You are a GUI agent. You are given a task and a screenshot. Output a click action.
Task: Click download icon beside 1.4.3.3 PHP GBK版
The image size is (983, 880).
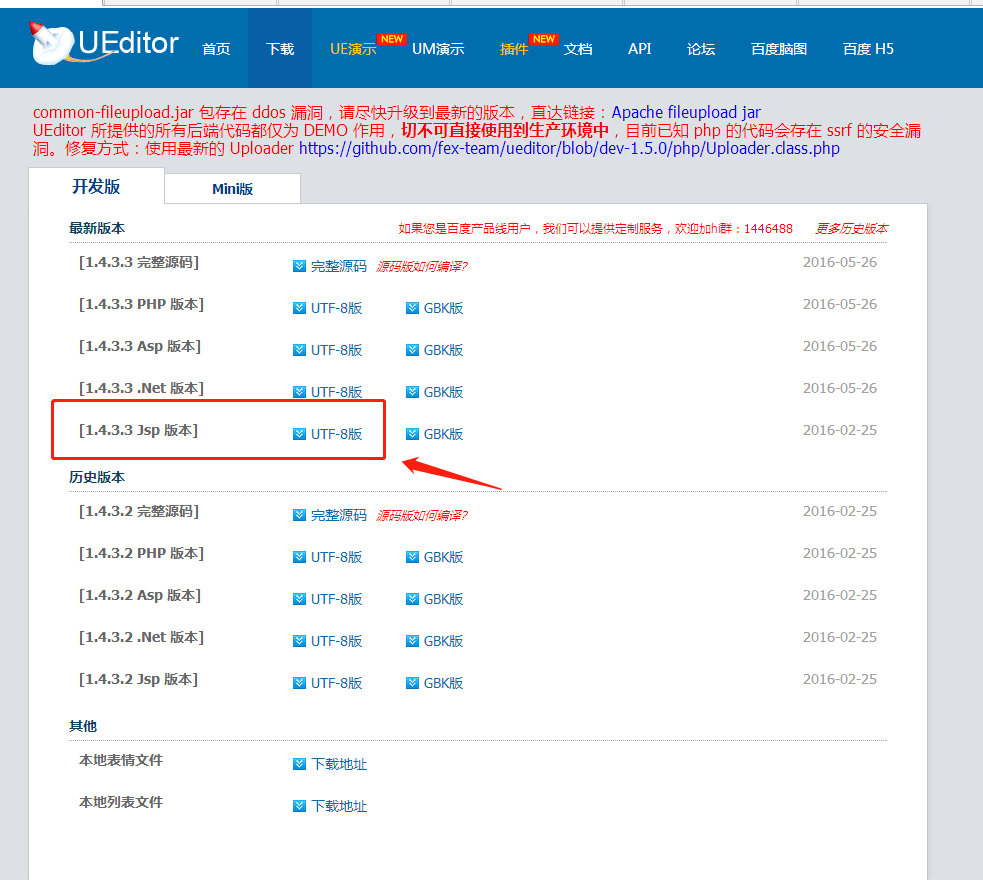coord(412,308)
